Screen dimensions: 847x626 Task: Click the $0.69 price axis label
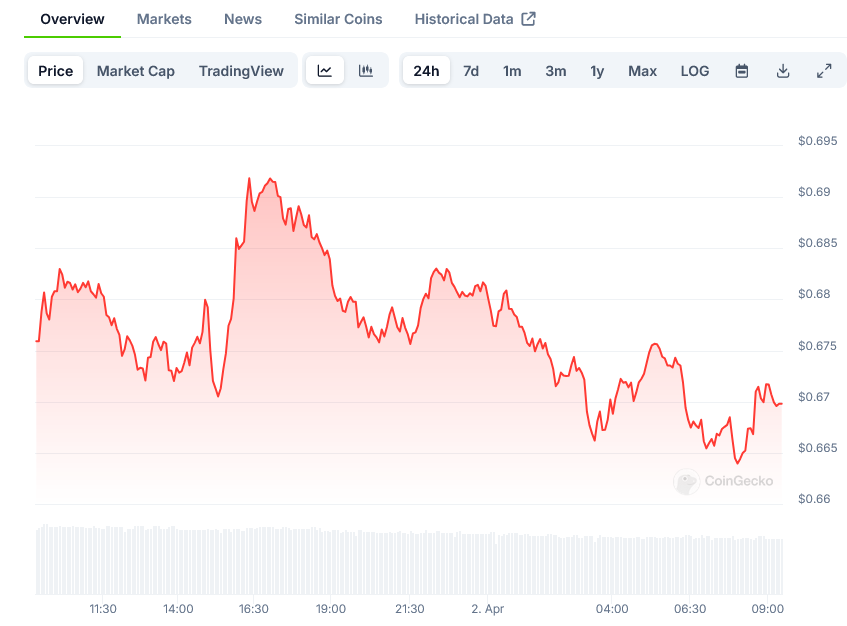tap(814, 192)
